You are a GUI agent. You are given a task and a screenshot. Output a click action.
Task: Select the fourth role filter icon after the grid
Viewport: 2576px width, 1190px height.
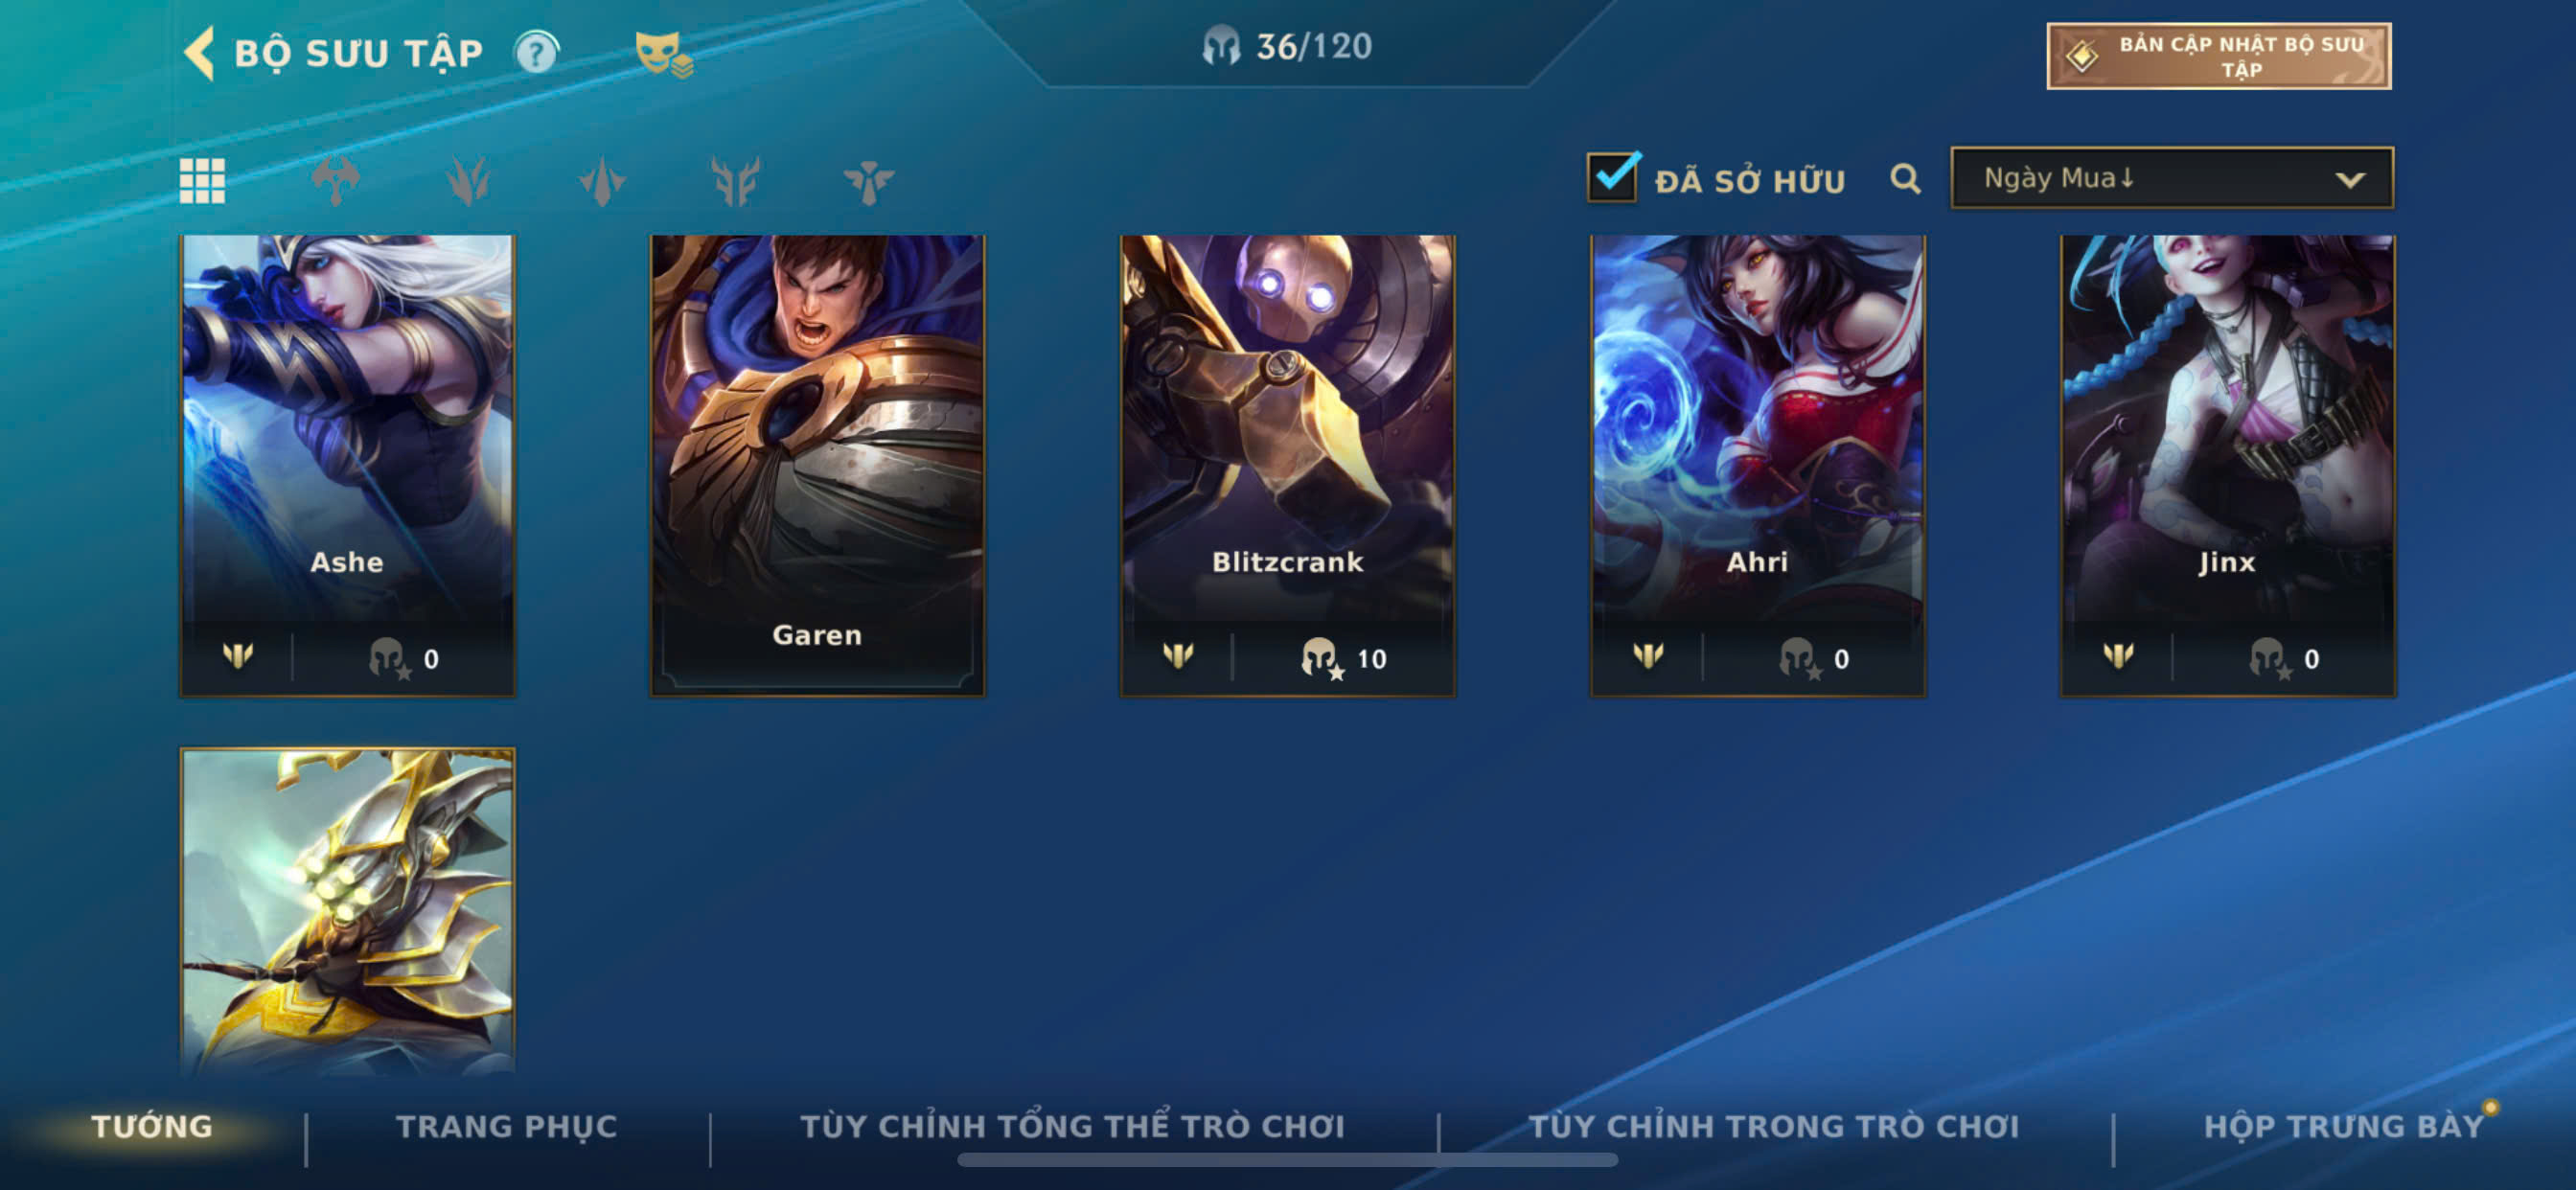(x=735, y=181)
